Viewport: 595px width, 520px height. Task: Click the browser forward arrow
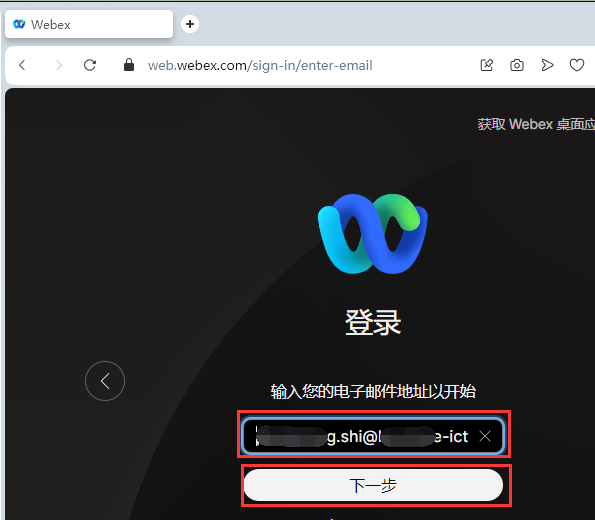point(58,65)
